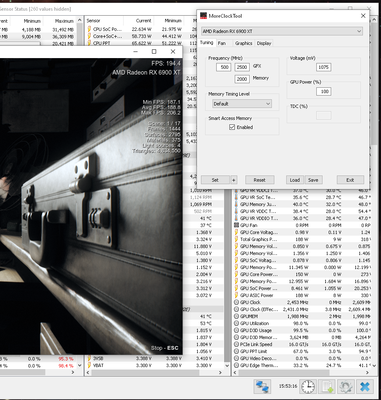Click the clock reset timer icon

click(308, 387)
